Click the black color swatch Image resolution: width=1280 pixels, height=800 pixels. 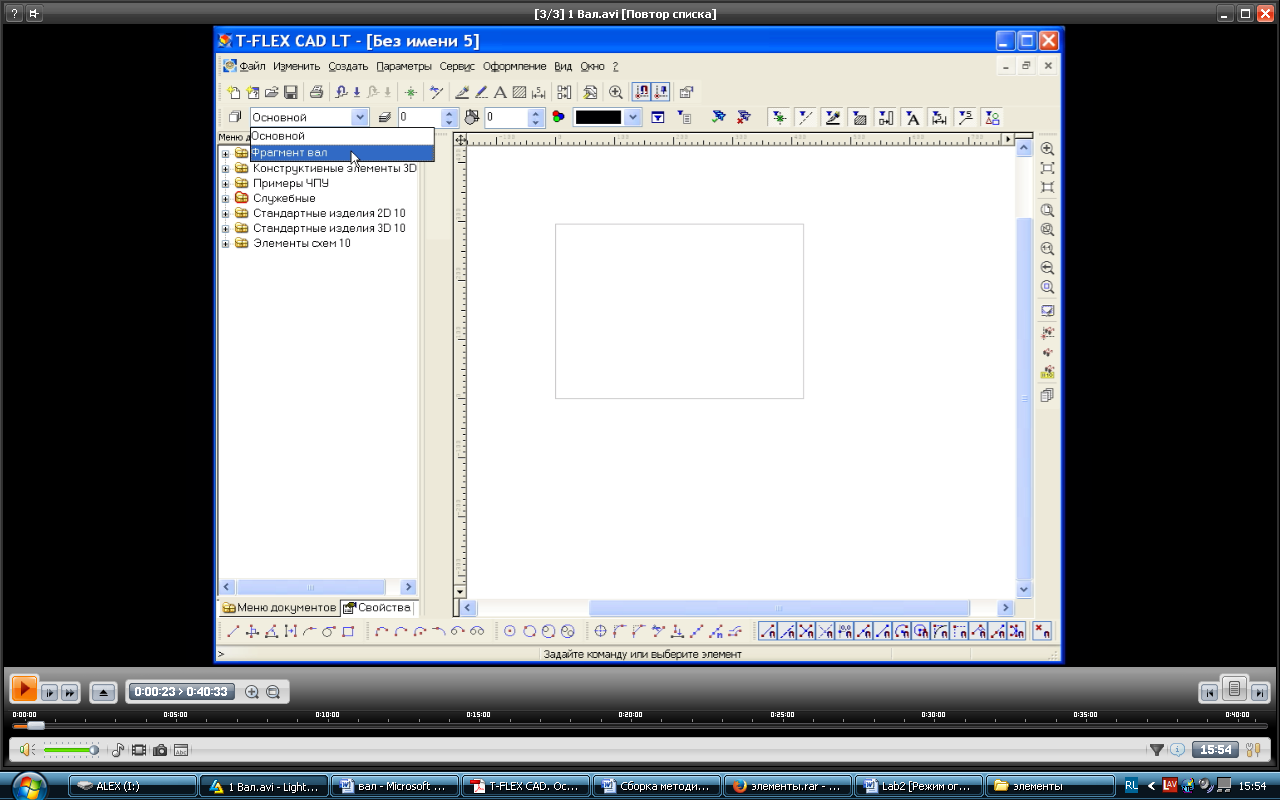point(598,117)
